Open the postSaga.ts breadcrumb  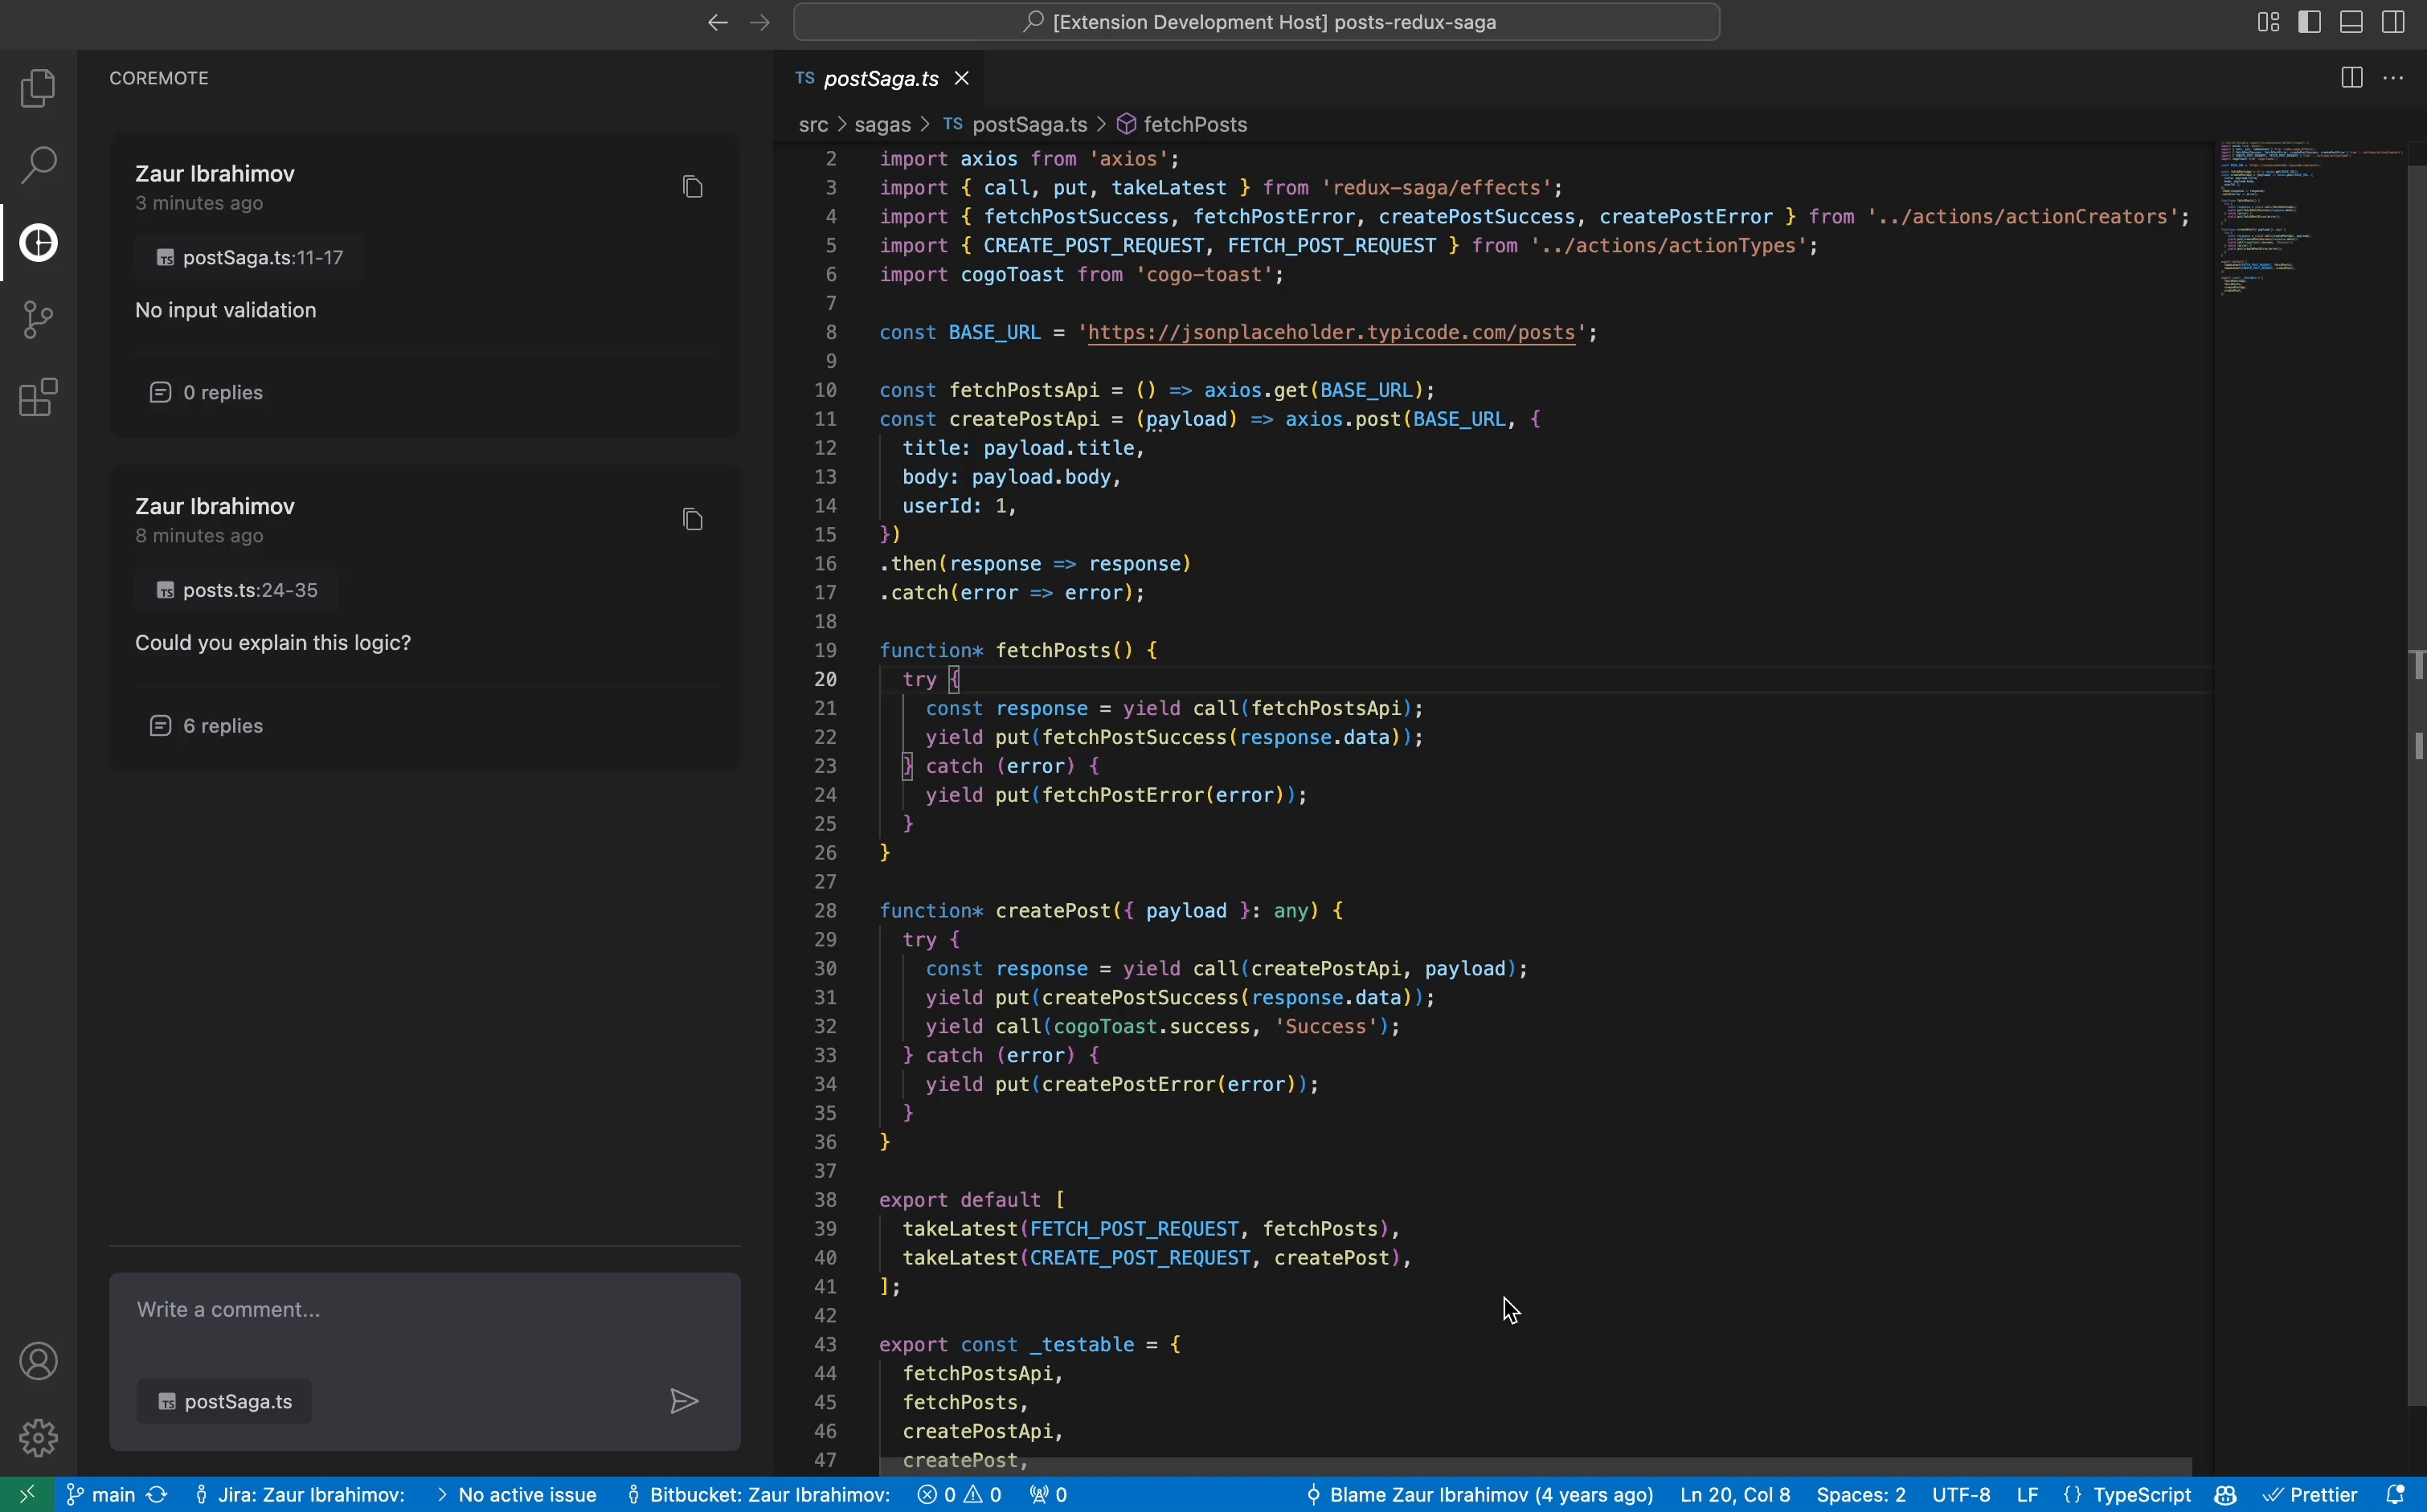1016,124
